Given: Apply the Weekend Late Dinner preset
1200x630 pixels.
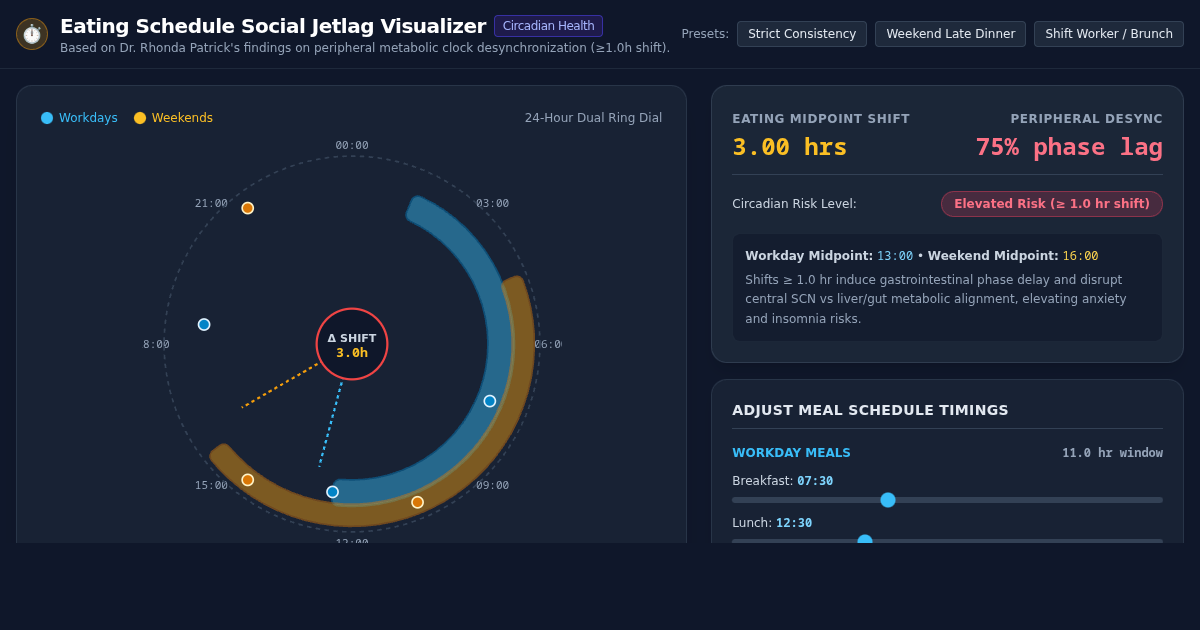Looking at the screenshot, I should (x=950, y=34).
